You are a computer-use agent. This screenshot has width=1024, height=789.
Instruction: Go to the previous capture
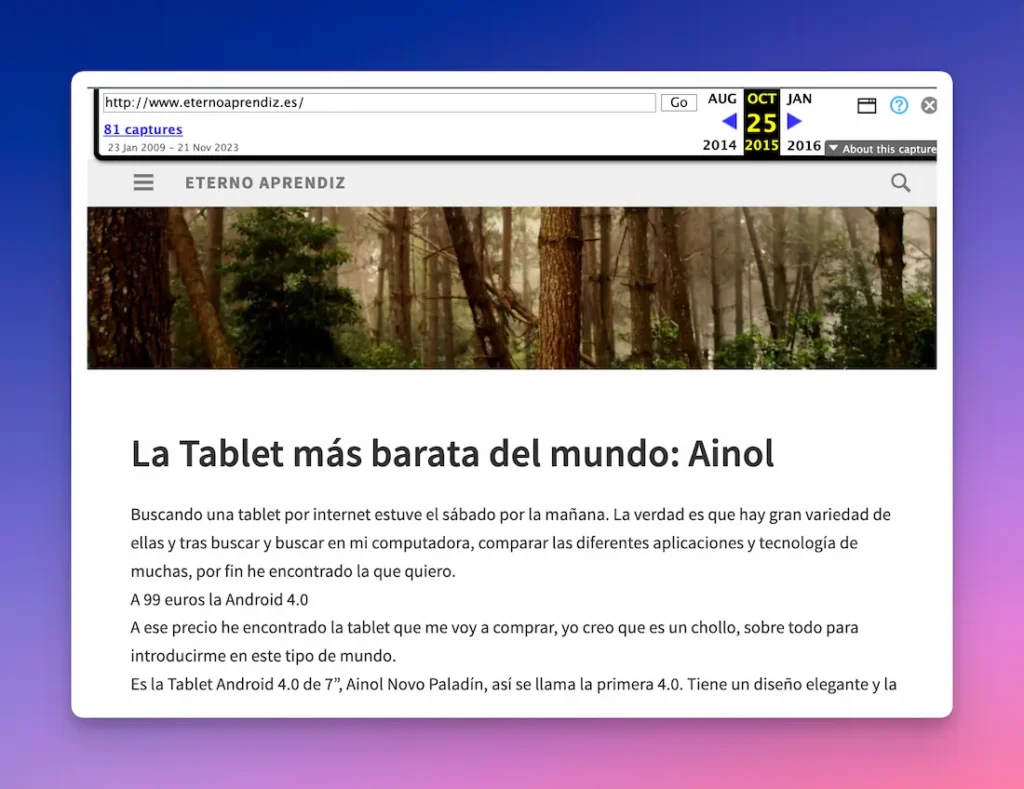(729, 120)
